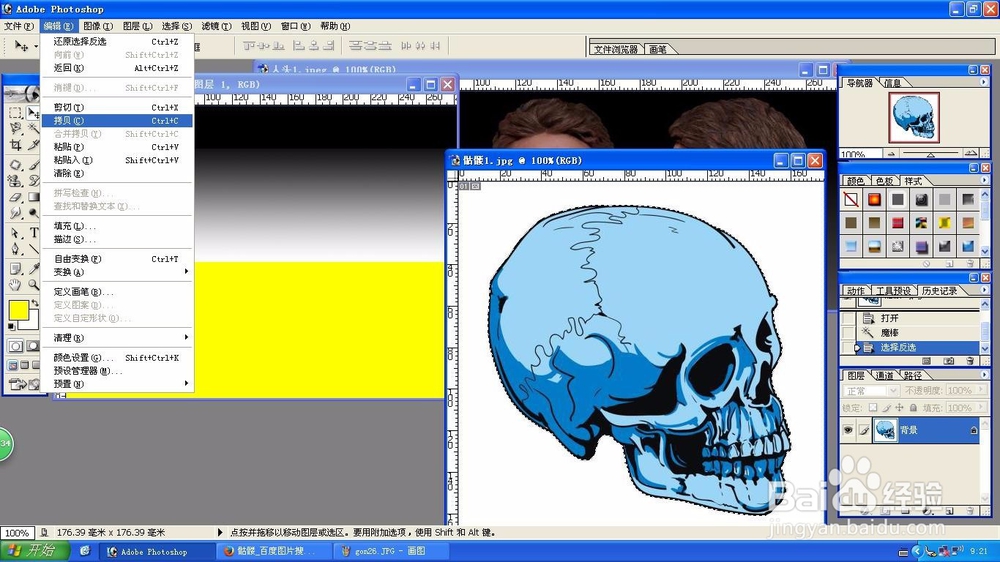This screenshot has height=562, width=1000.
Task: Choose 拷贝 from the edit menu
Action: 117,121
